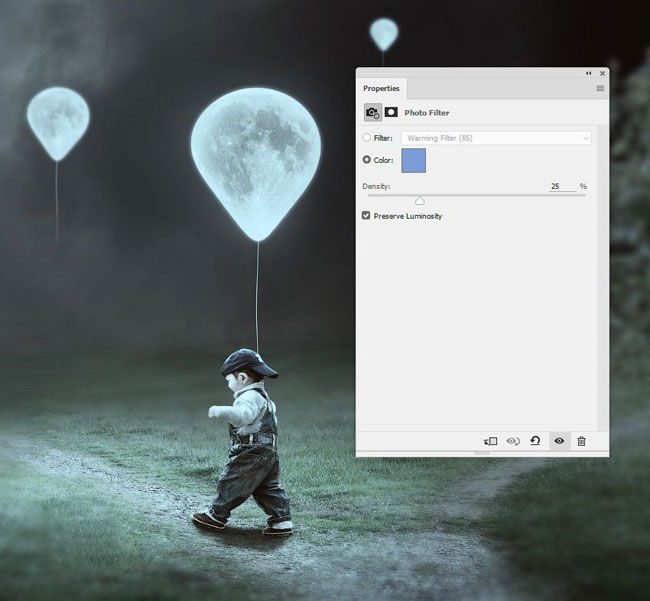Click the Properties panel vertical scrollbar

point(603,278)
